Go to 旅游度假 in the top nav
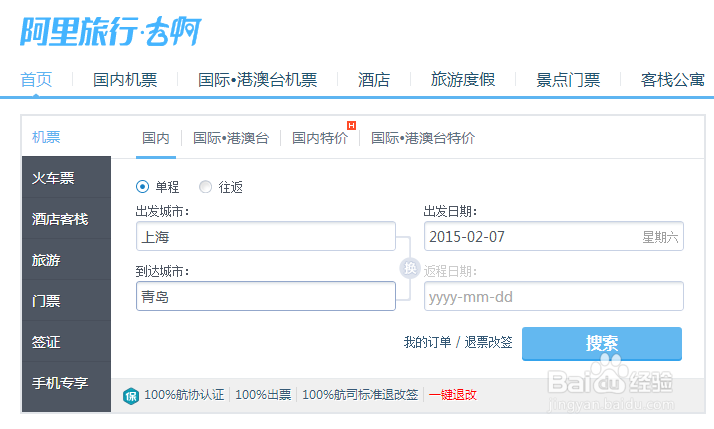The height and width of the screenshot is (429, 714). (463, 80)
